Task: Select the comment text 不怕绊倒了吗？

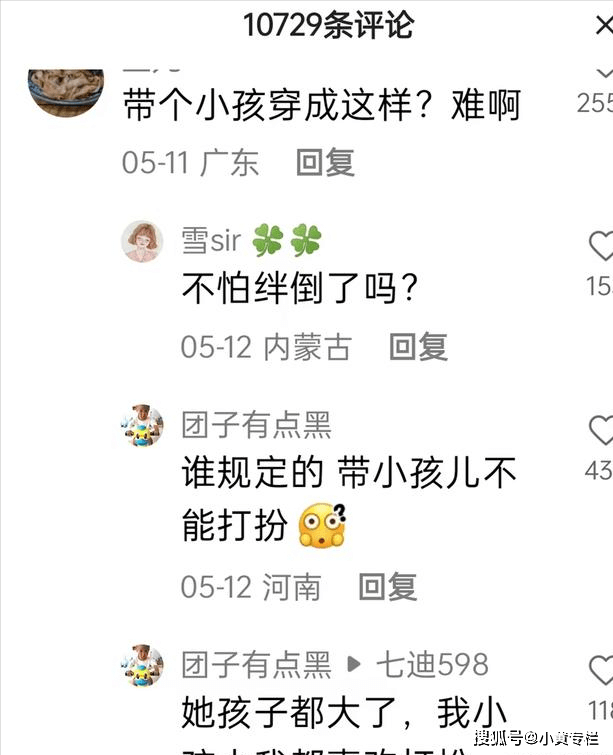Action: (300, 288)
